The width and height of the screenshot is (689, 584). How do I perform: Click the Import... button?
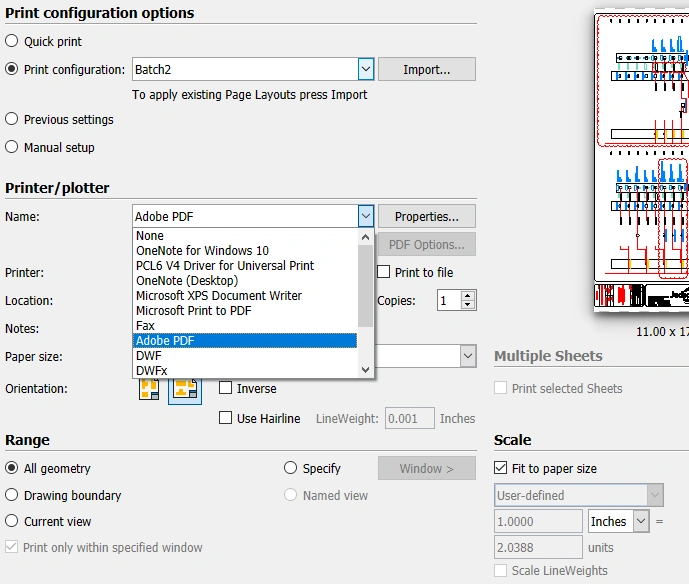(x=427, y=69)
